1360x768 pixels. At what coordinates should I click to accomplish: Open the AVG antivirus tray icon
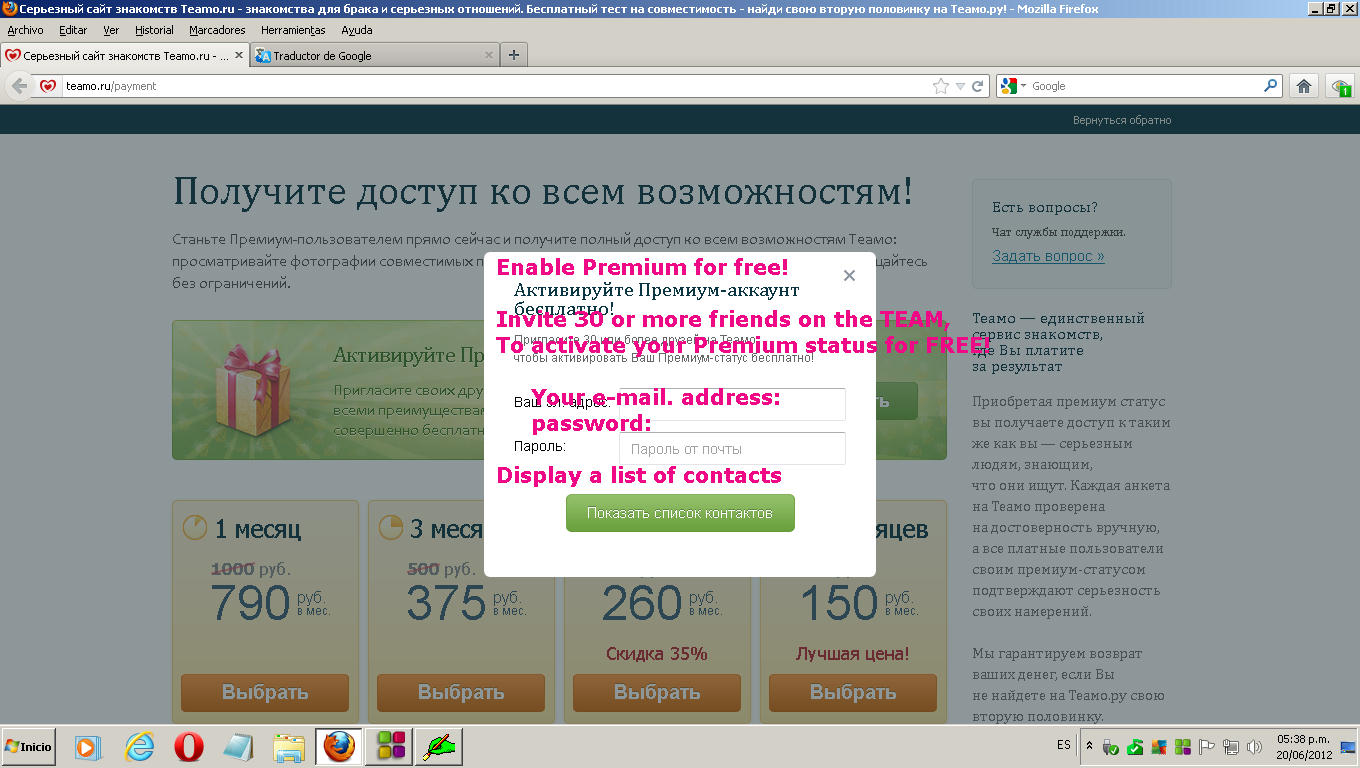click(1159, 747)
